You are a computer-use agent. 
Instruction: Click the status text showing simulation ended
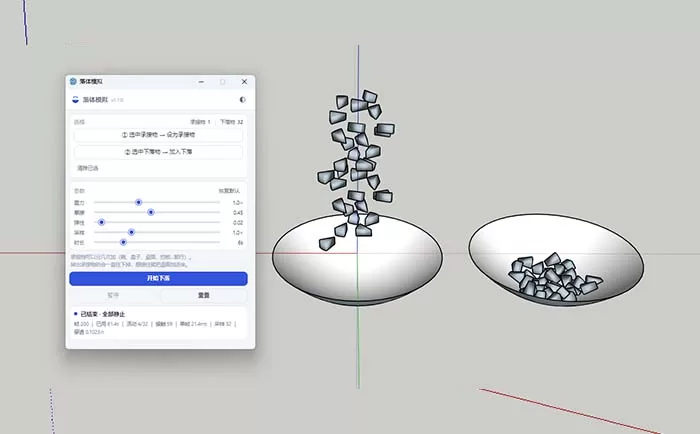click(x=103, y=314)
